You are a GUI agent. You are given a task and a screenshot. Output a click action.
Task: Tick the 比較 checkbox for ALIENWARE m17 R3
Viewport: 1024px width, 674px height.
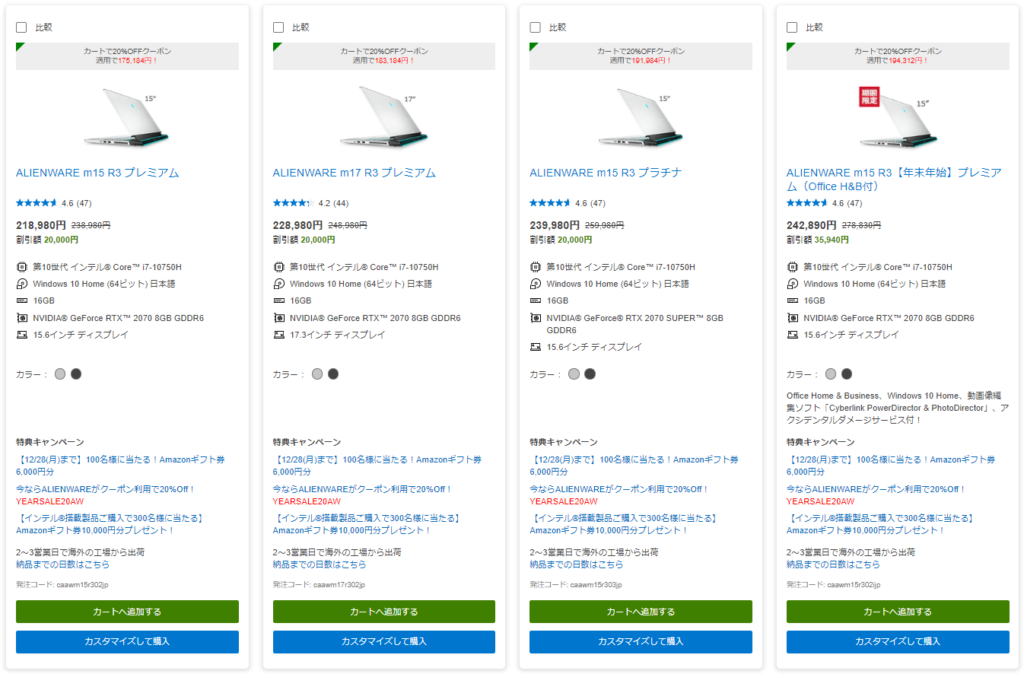click(x=279, y=27)
